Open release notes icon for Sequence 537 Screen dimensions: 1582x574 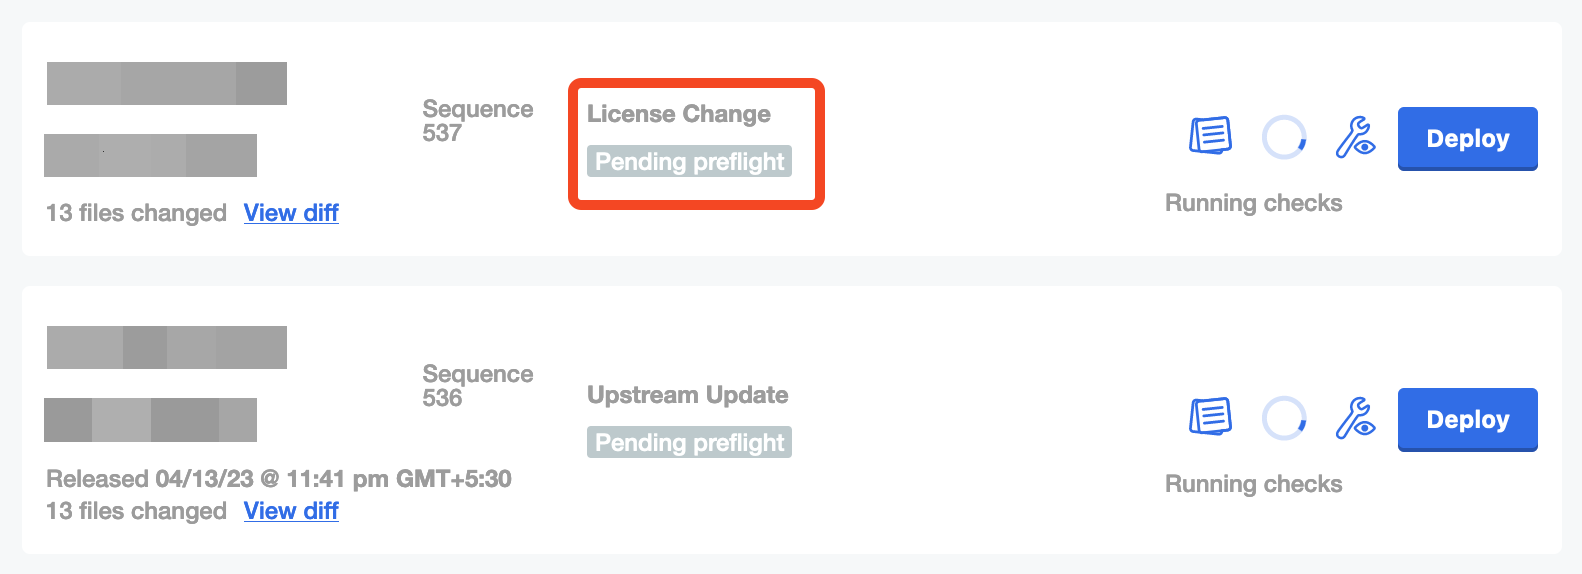[x=1210, y=136]
